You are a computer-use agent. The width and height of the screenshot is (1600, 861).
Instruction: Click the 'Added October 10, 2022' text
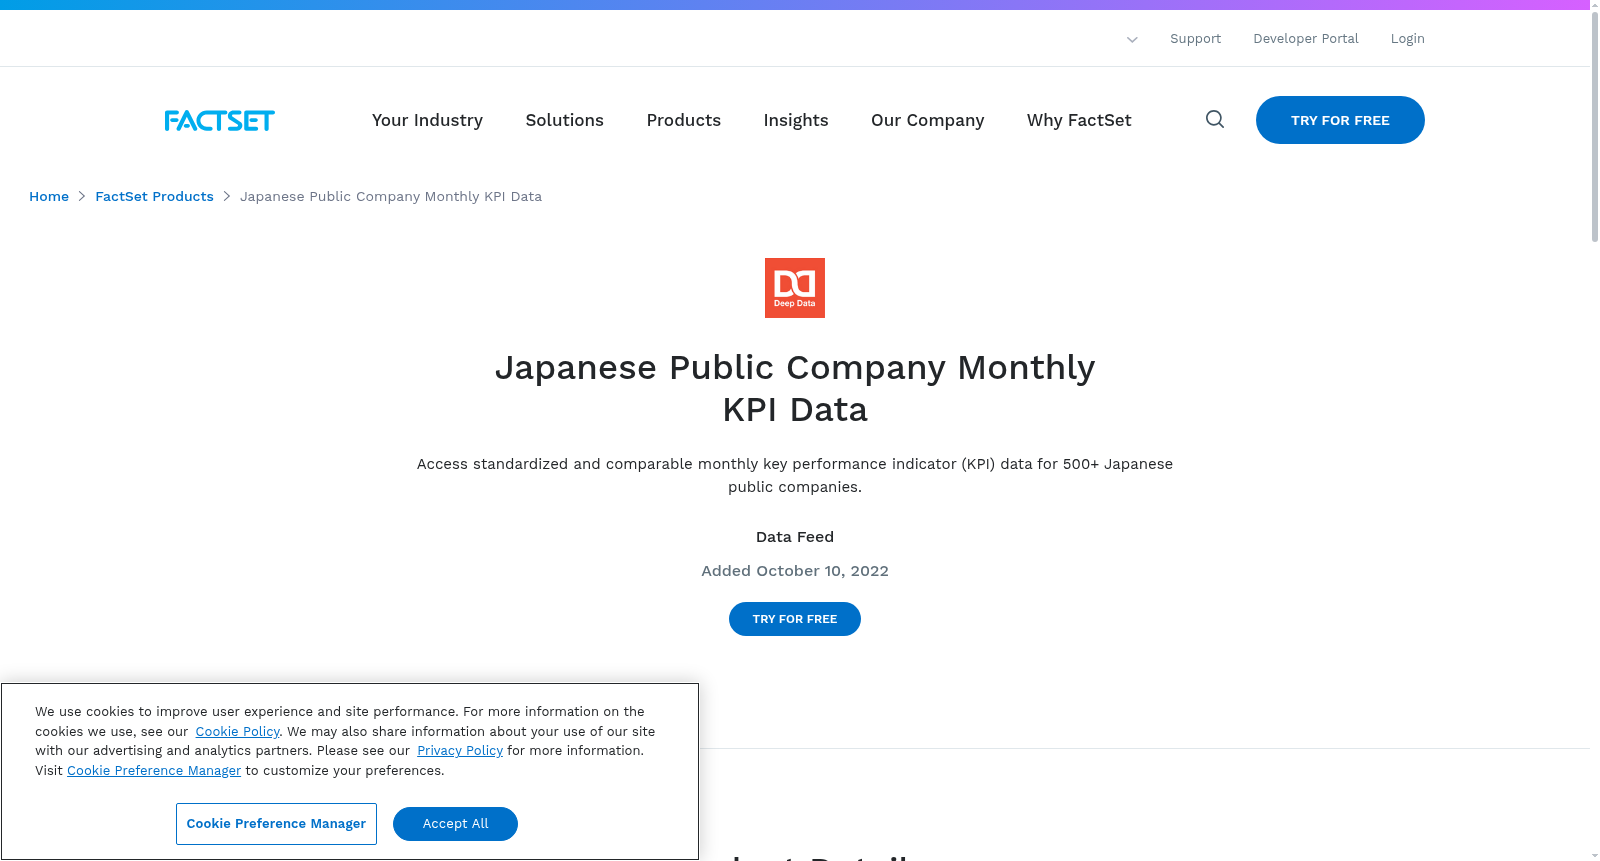pos(795,571)
